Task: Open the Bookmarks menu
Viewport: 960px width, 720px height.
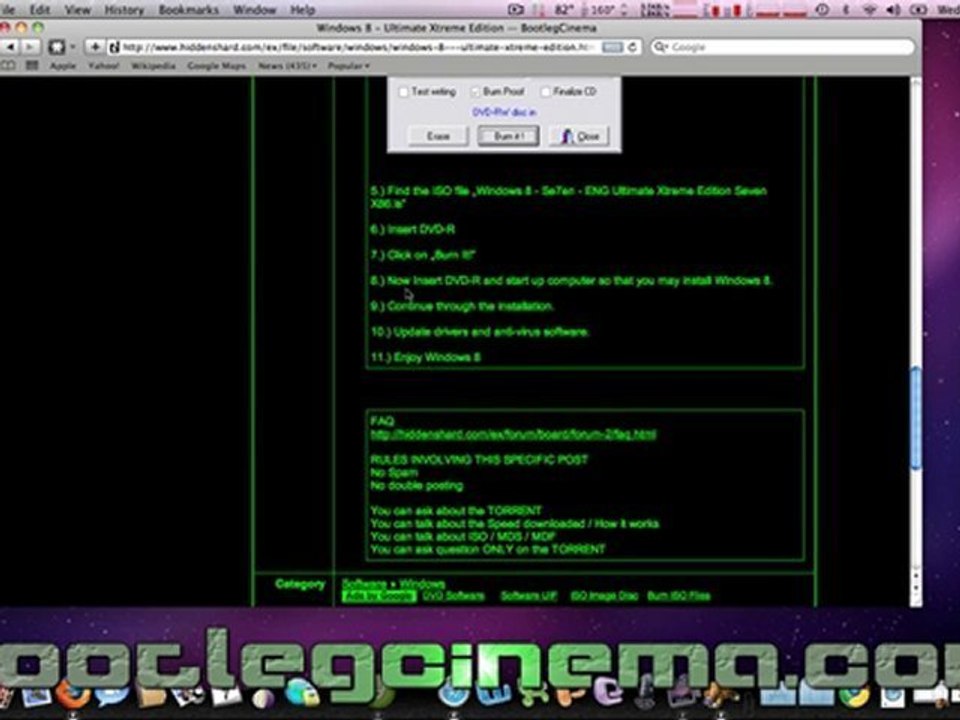Action: tap(189, 10)
